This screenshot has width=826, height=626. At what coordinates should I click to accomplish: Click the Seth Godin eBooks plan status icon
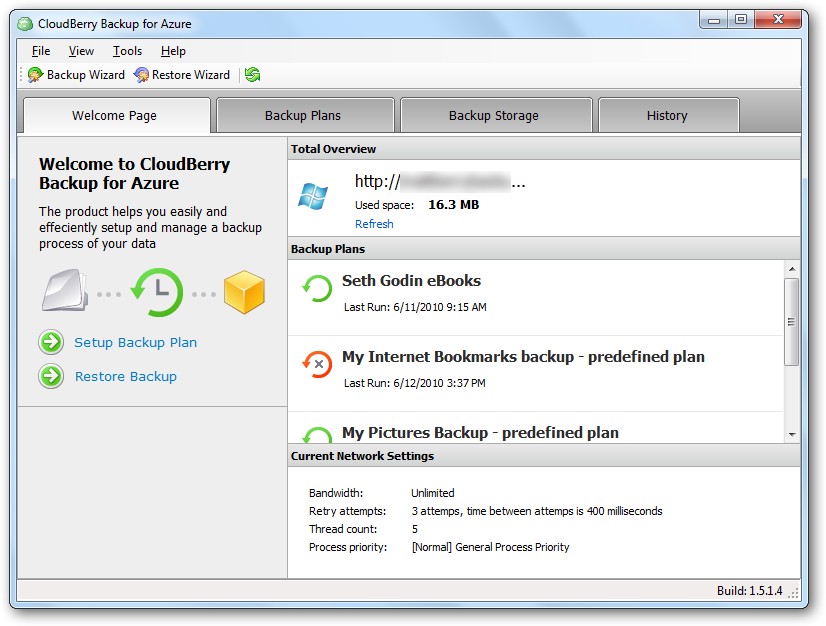pos(317,288)
